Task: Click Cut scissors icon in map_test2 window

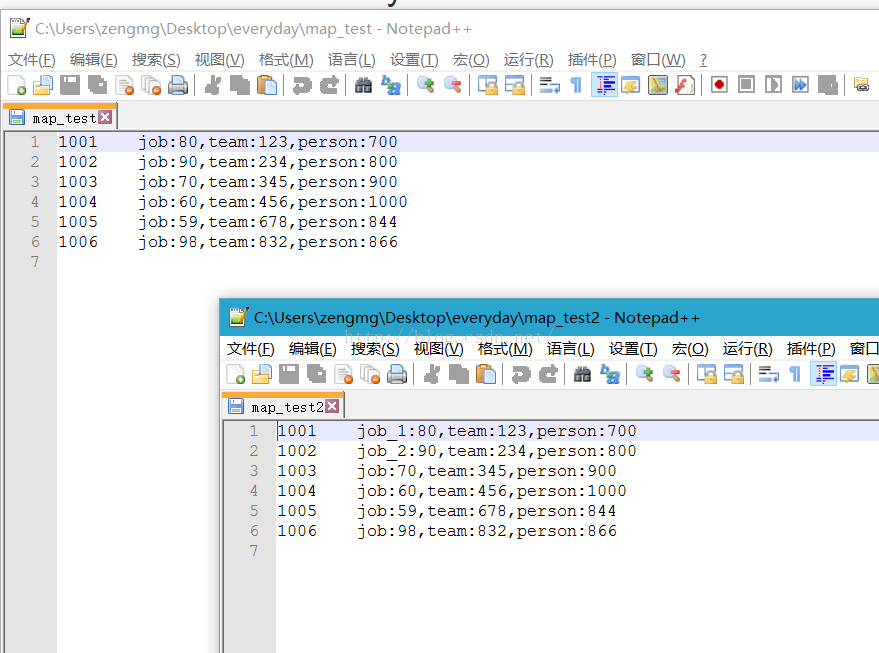Action: (x=432, y=374)
